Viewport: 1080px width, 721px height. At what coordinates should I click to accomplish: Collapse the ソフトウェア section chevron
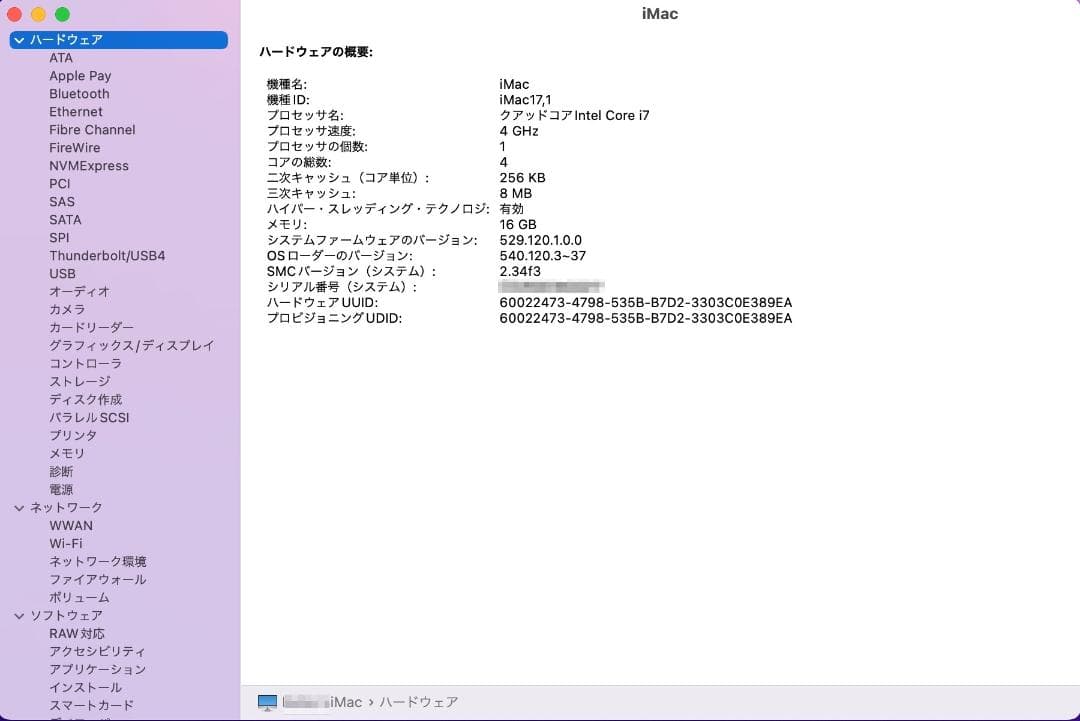tap(19, 616)
